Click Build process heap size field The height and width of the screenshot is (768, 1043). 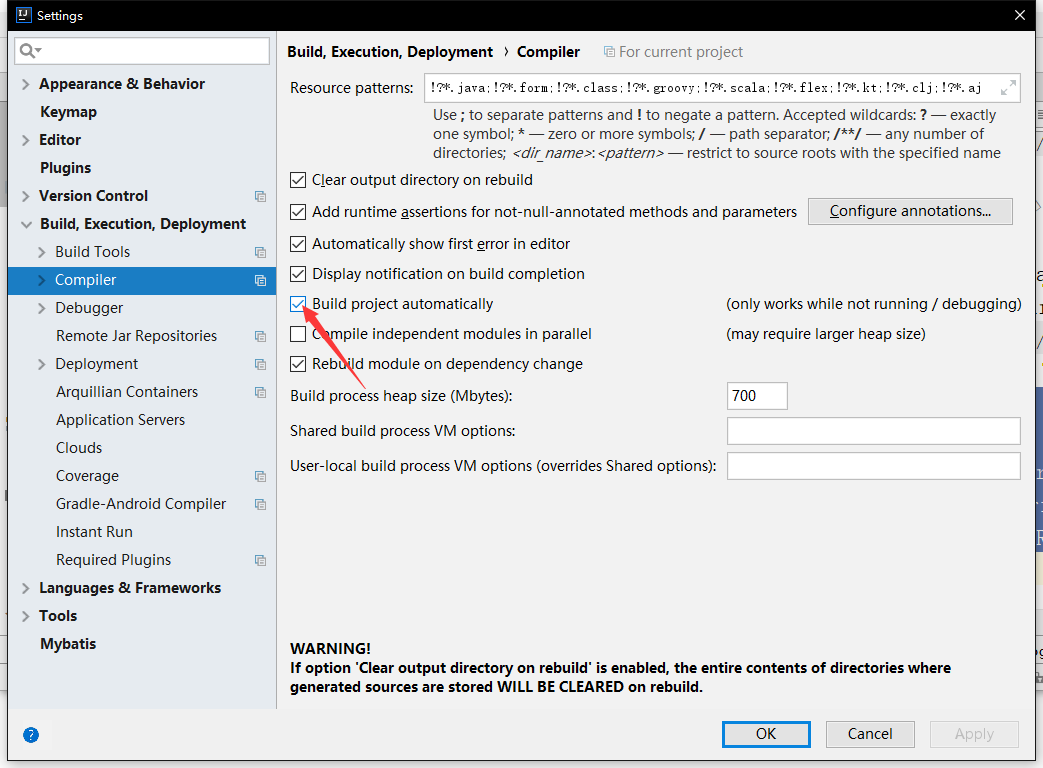pos(757,396)
